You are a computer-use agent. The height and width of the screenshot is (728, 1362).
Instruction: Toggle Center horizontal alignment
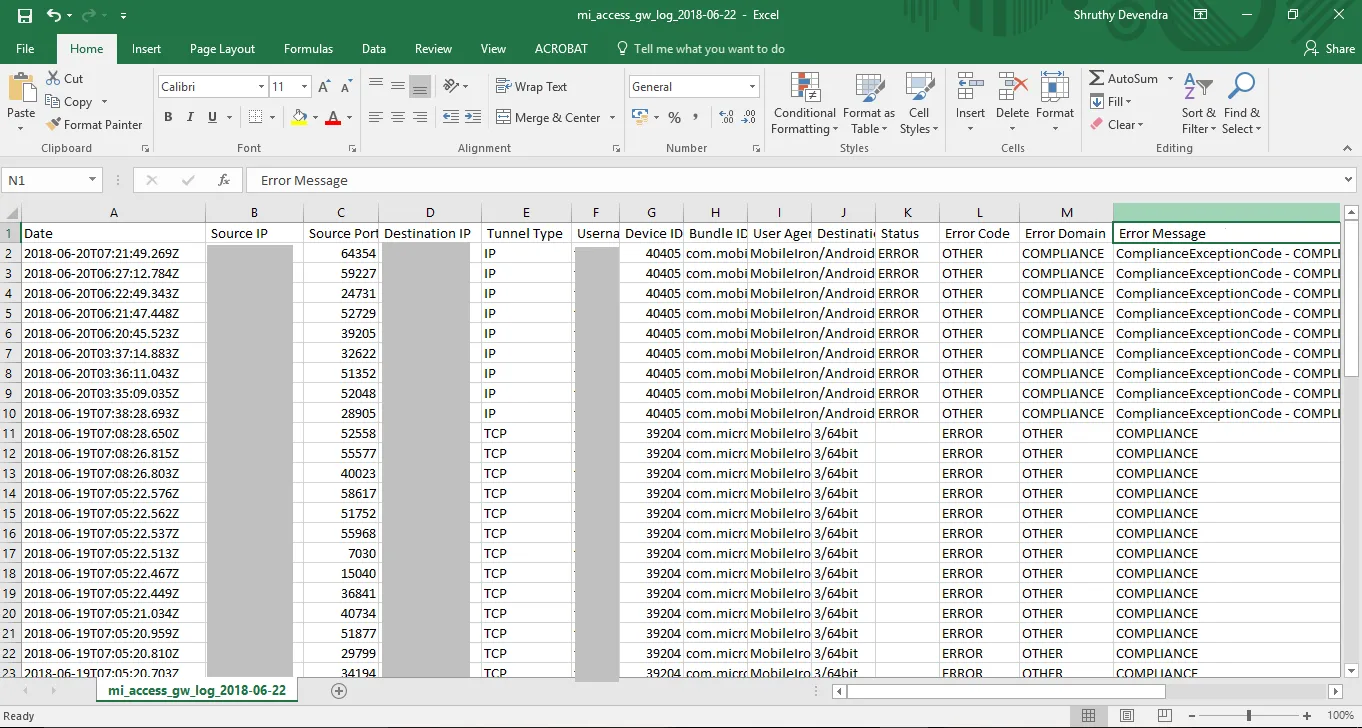coord(397,117)
